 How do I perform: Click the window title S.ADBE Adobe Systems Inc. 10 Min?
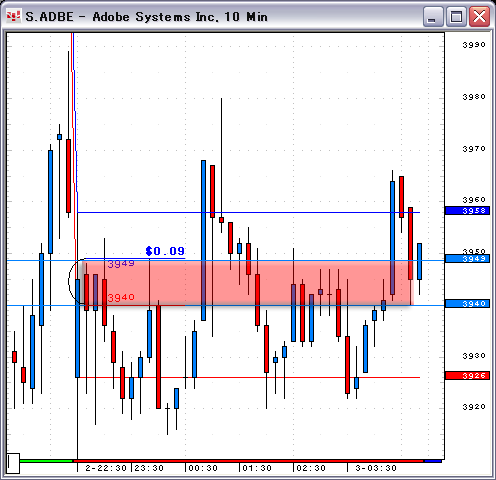pos(146,17)
